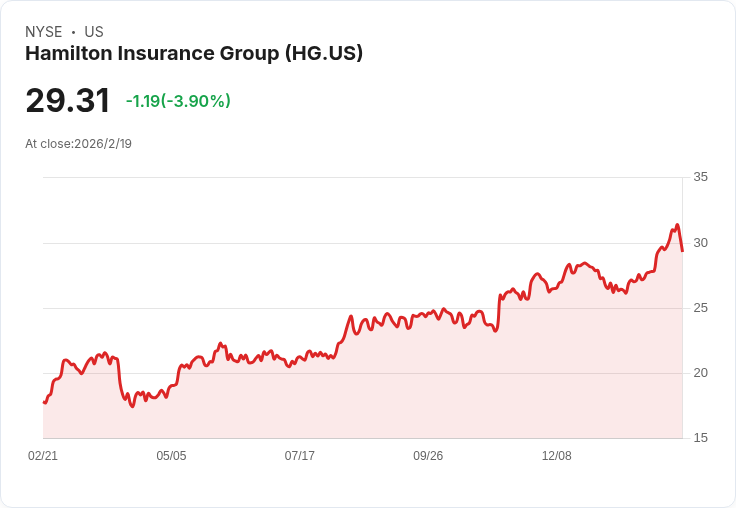Click the green -1.19(-3.90%) change value
The image size is (736, 508).
pos(178,101)
